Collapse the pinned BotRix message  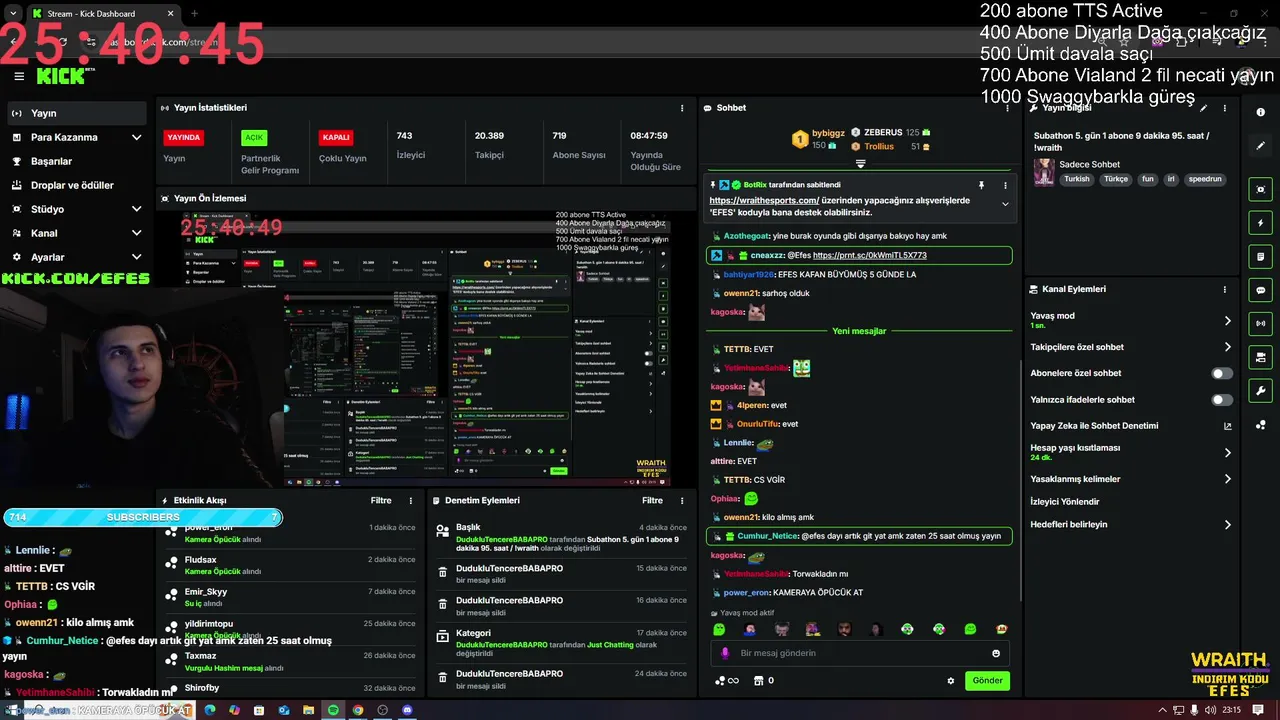click(x=1005, y=204)
